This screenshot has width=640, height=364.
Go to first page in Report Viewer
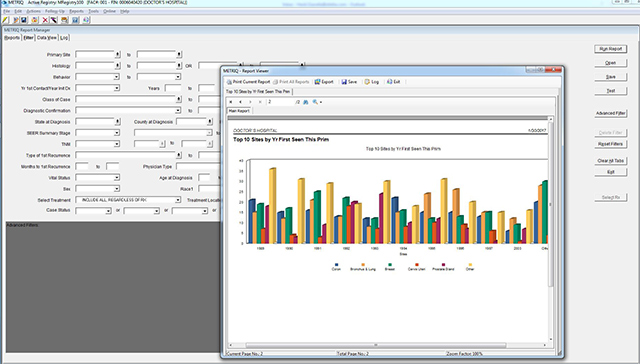coord(231,102)
